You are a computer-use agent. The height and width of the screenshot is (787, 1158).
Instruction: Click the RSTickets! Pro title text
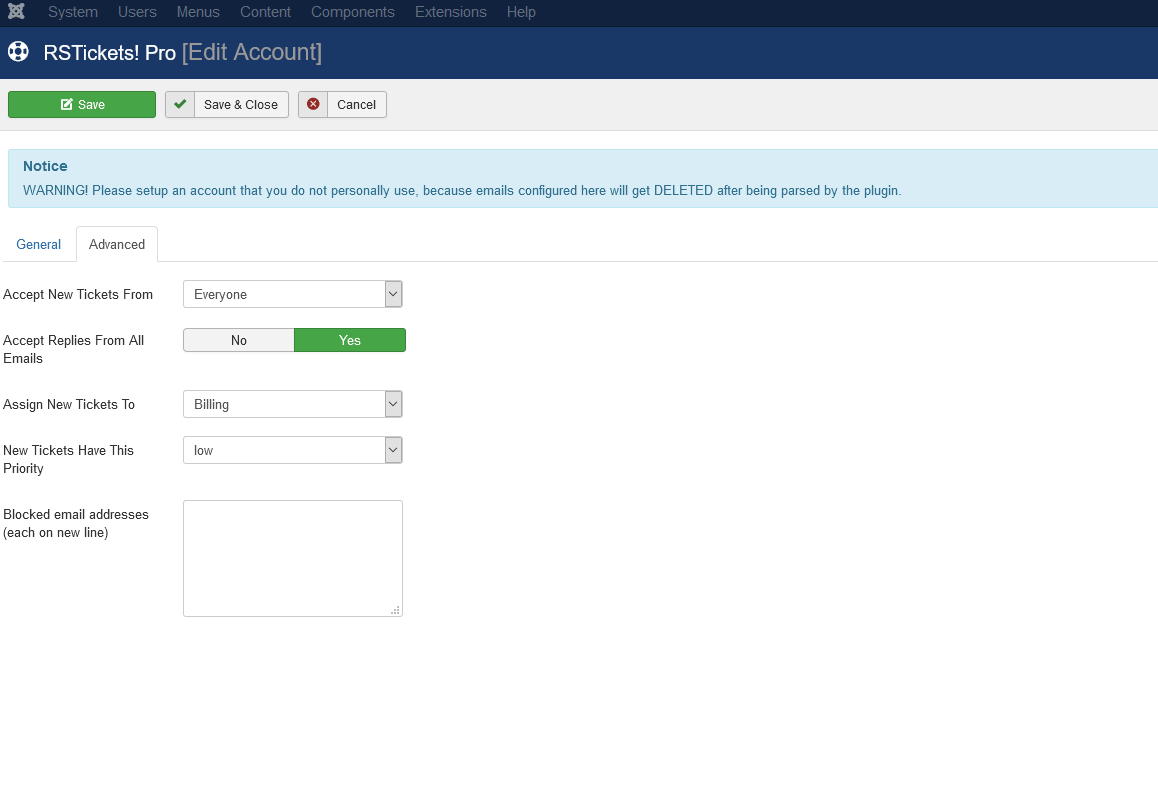click(x=109, y=52)
